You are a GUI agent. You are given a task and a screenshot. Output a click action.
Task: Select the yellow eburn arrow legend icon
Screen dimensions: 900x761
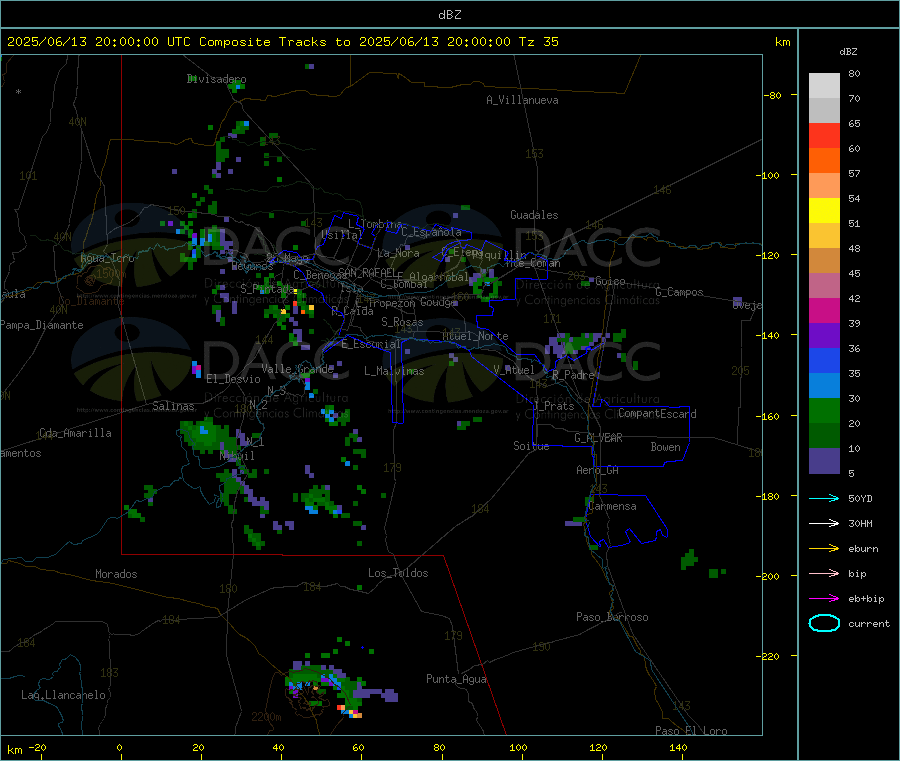824,548
